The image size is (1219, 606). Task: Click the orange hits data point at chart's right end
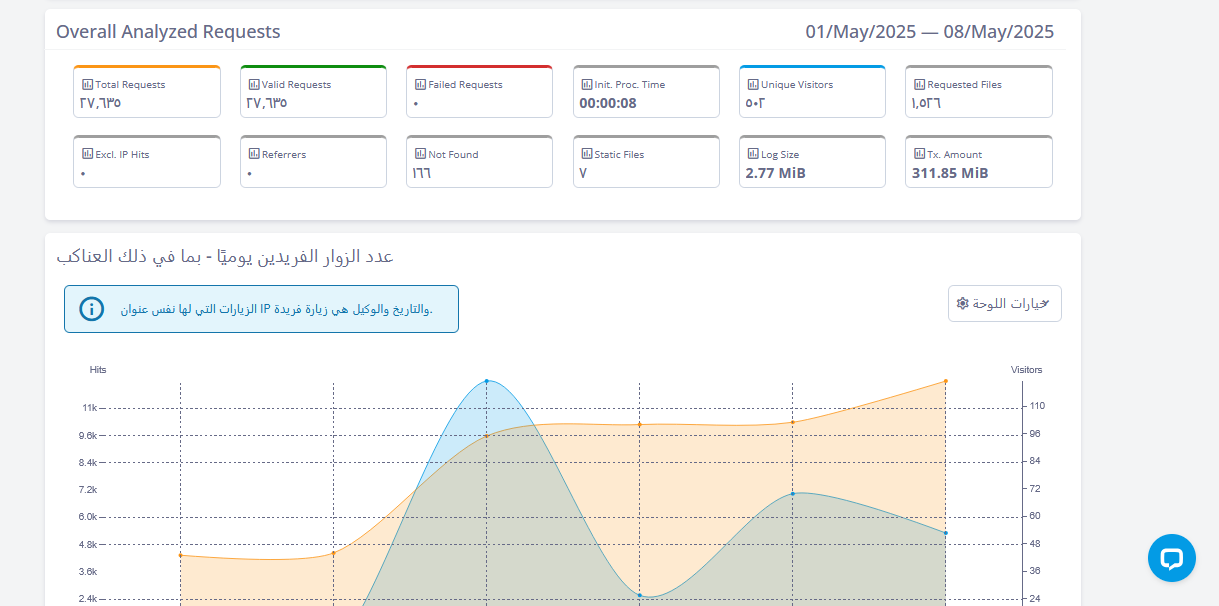point(945,381)
